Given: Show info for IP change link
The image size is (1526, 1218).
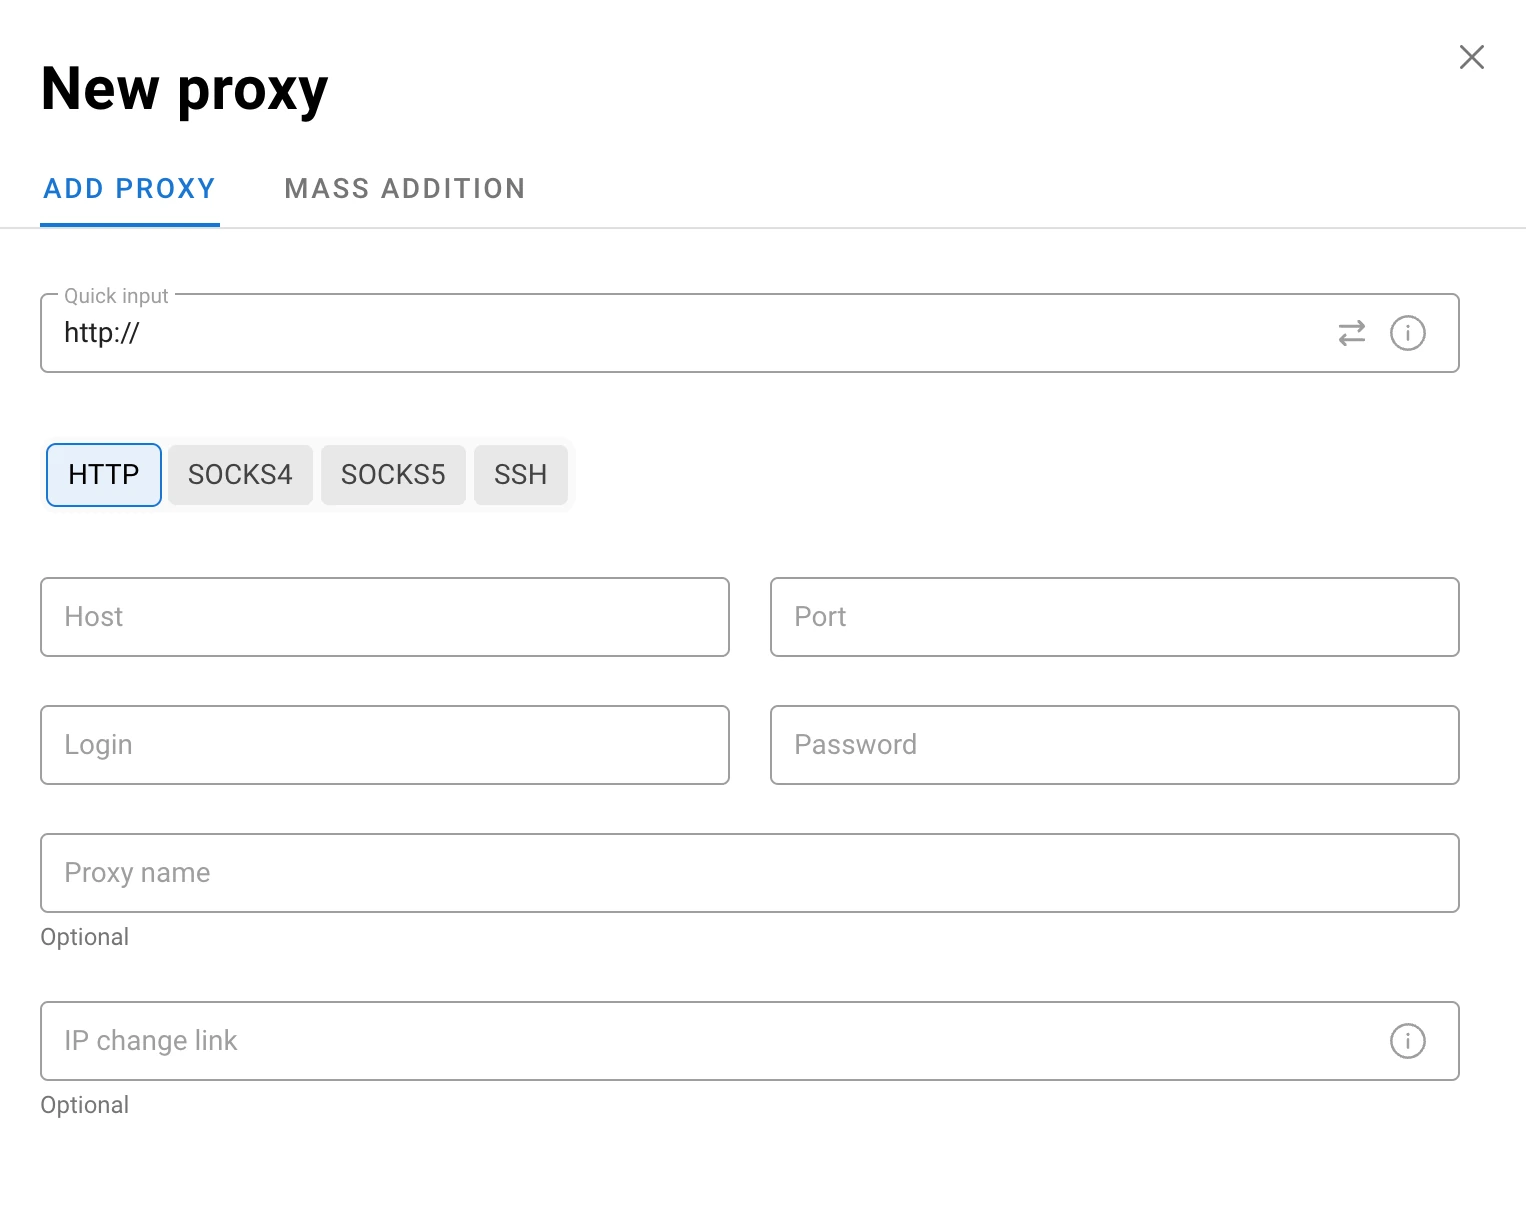Looking at the screenshot, I should click(1408, 1041).
